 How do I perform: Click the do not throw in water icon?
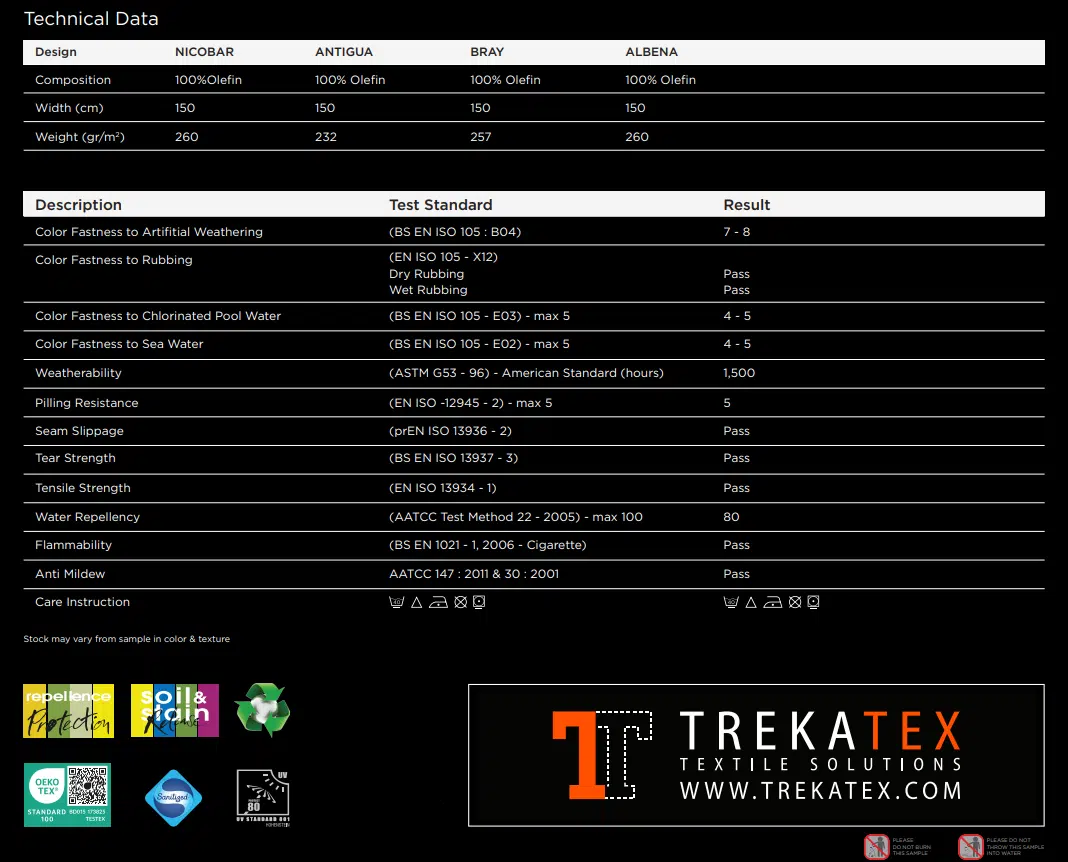(x=970, y=847)
